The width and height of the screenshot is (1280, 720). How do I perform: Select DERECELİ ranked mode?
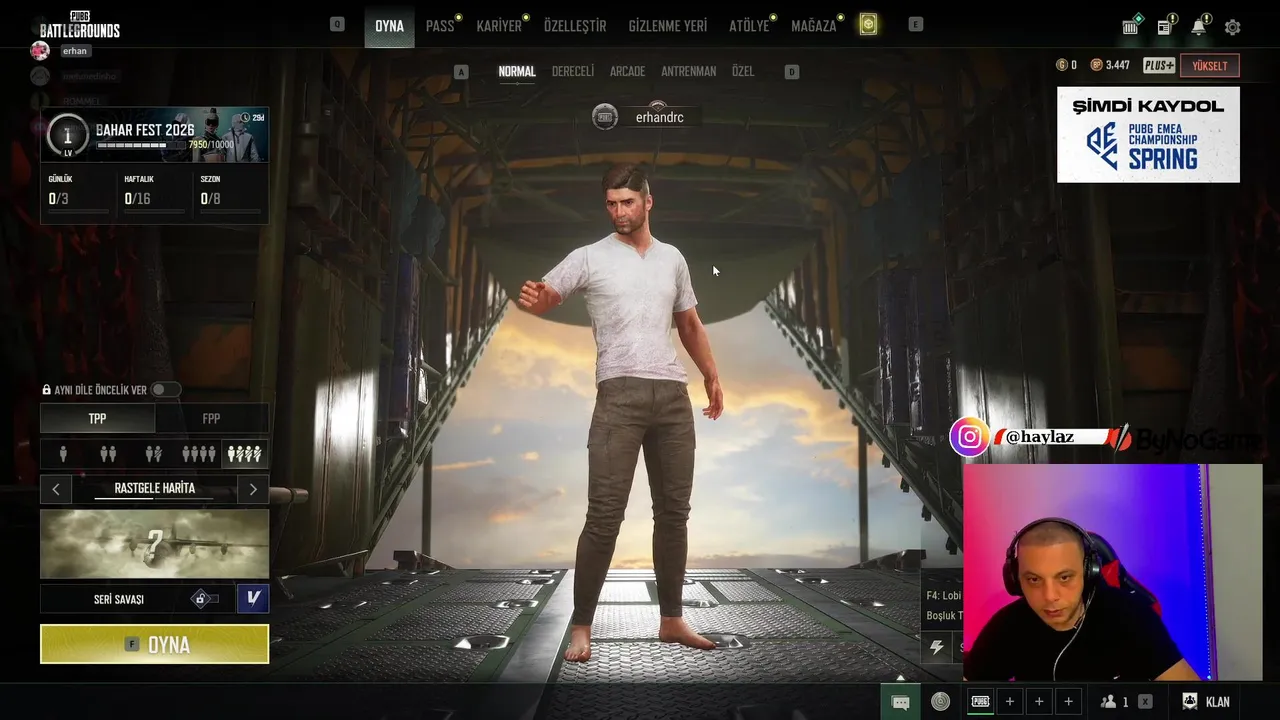[573, 72]
